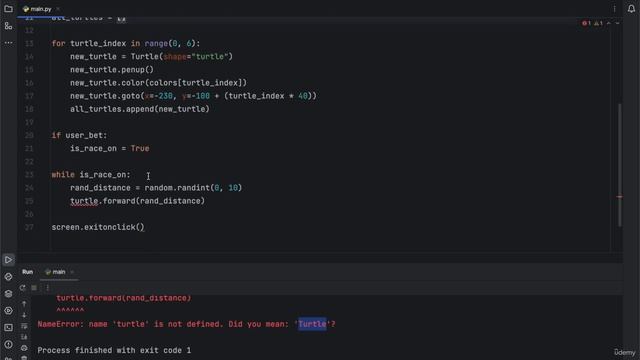
Task: Click the Turtle(shape="turtle") assignment line
Action: (x=151, y=57)
